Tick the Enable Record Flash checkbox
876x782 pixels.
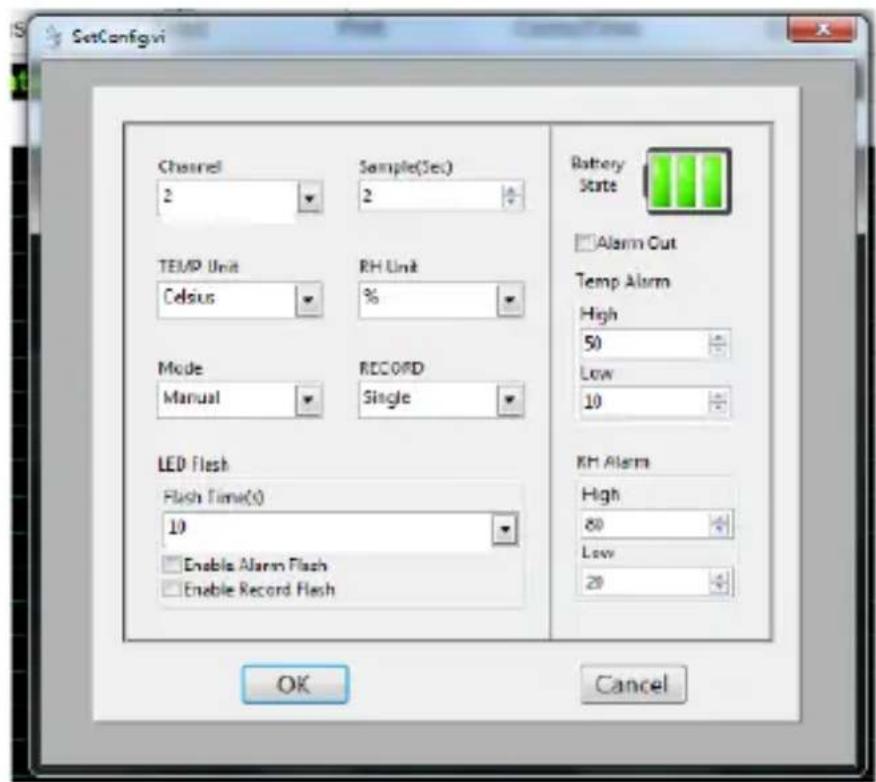click(x=171, y=589)
